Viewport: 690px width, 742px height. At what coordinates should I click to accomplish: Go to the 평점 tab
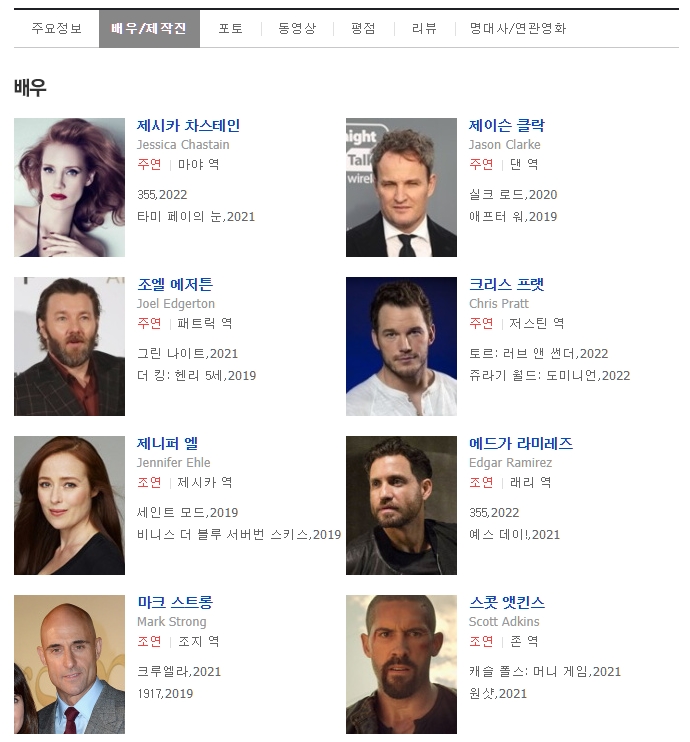coord(363,28)
